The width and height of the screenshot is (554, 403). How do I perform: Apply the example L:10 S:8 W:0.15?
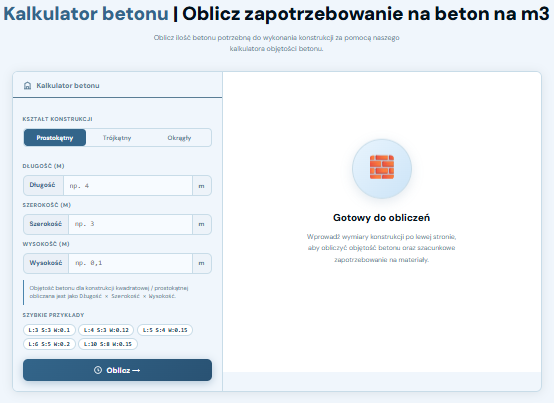tap(108, 344)
